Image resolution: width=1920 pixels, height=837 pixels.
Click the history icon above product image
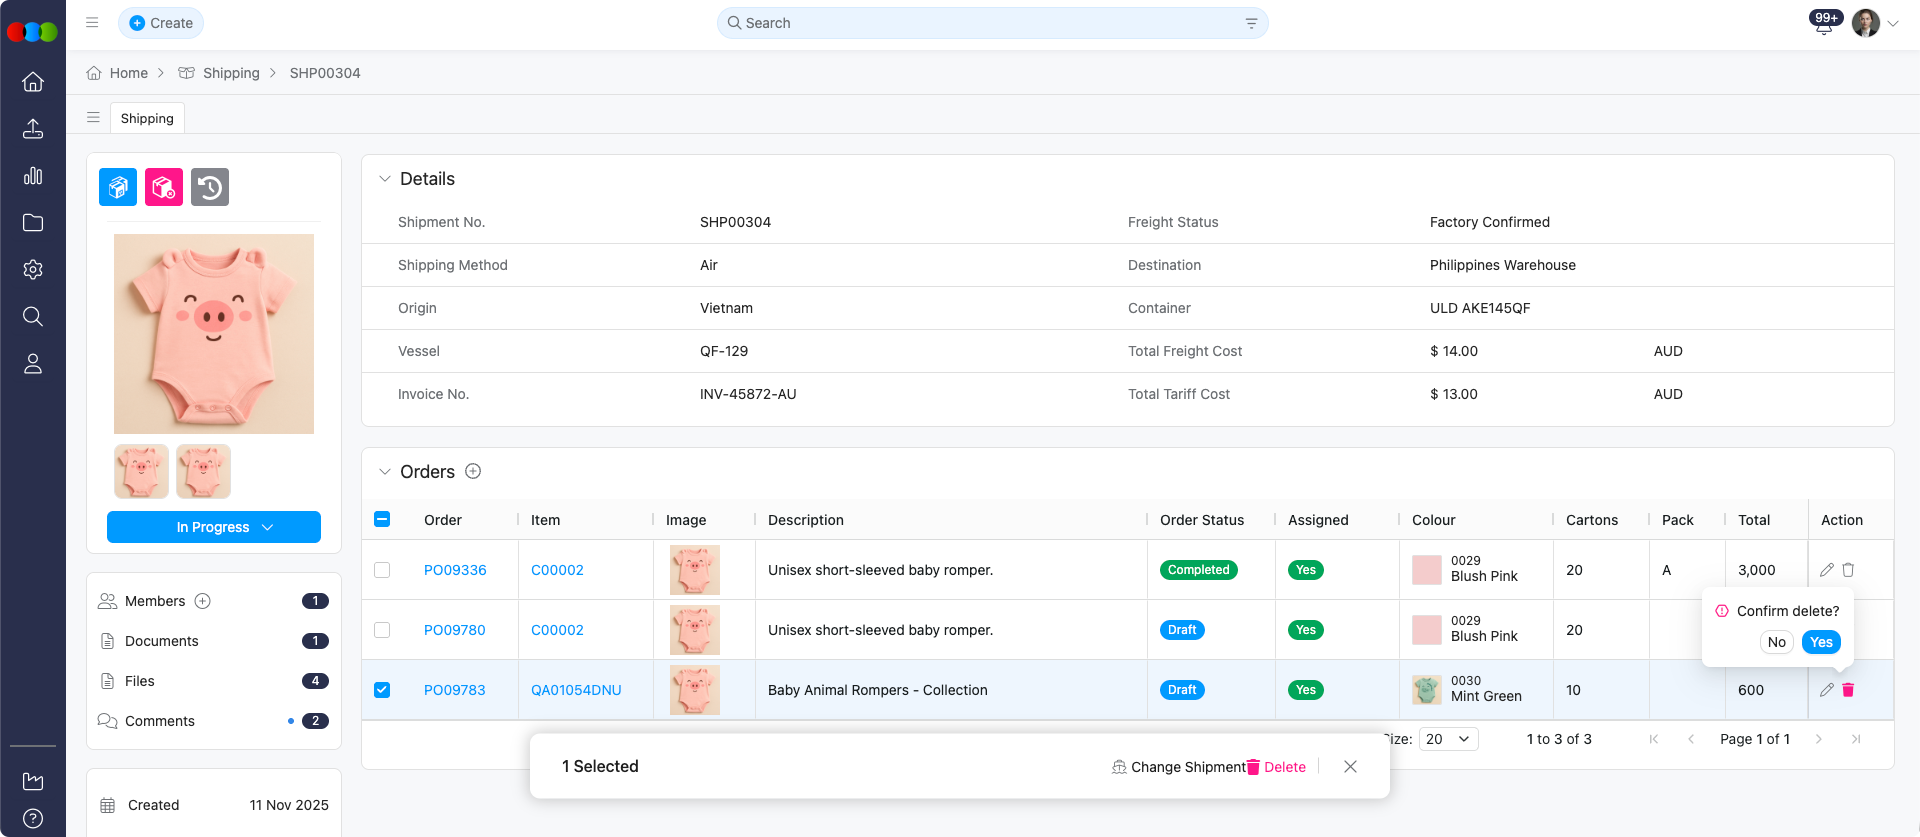pos(210,187)
